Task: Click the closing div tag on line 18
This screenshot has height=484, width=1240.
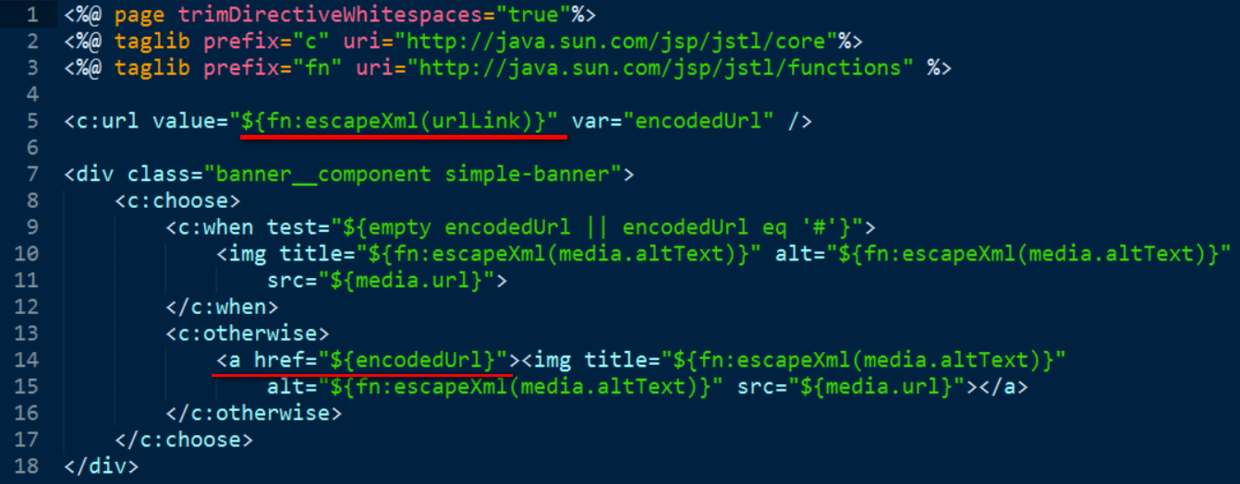Action: pyautogui.click(x=101, y=464)
